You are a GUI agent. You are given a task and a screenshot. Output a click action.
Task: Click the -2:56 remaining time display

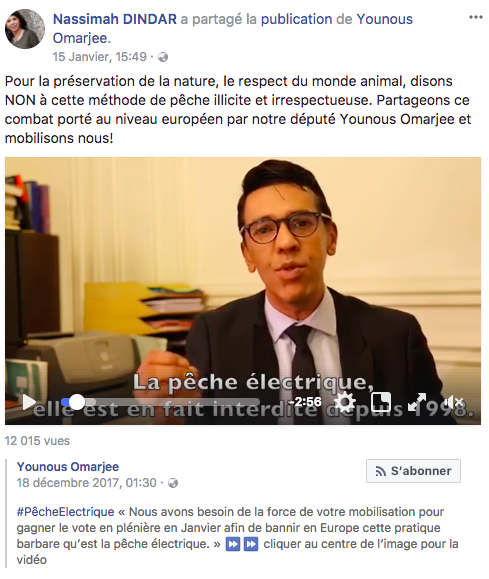point(305,402)
